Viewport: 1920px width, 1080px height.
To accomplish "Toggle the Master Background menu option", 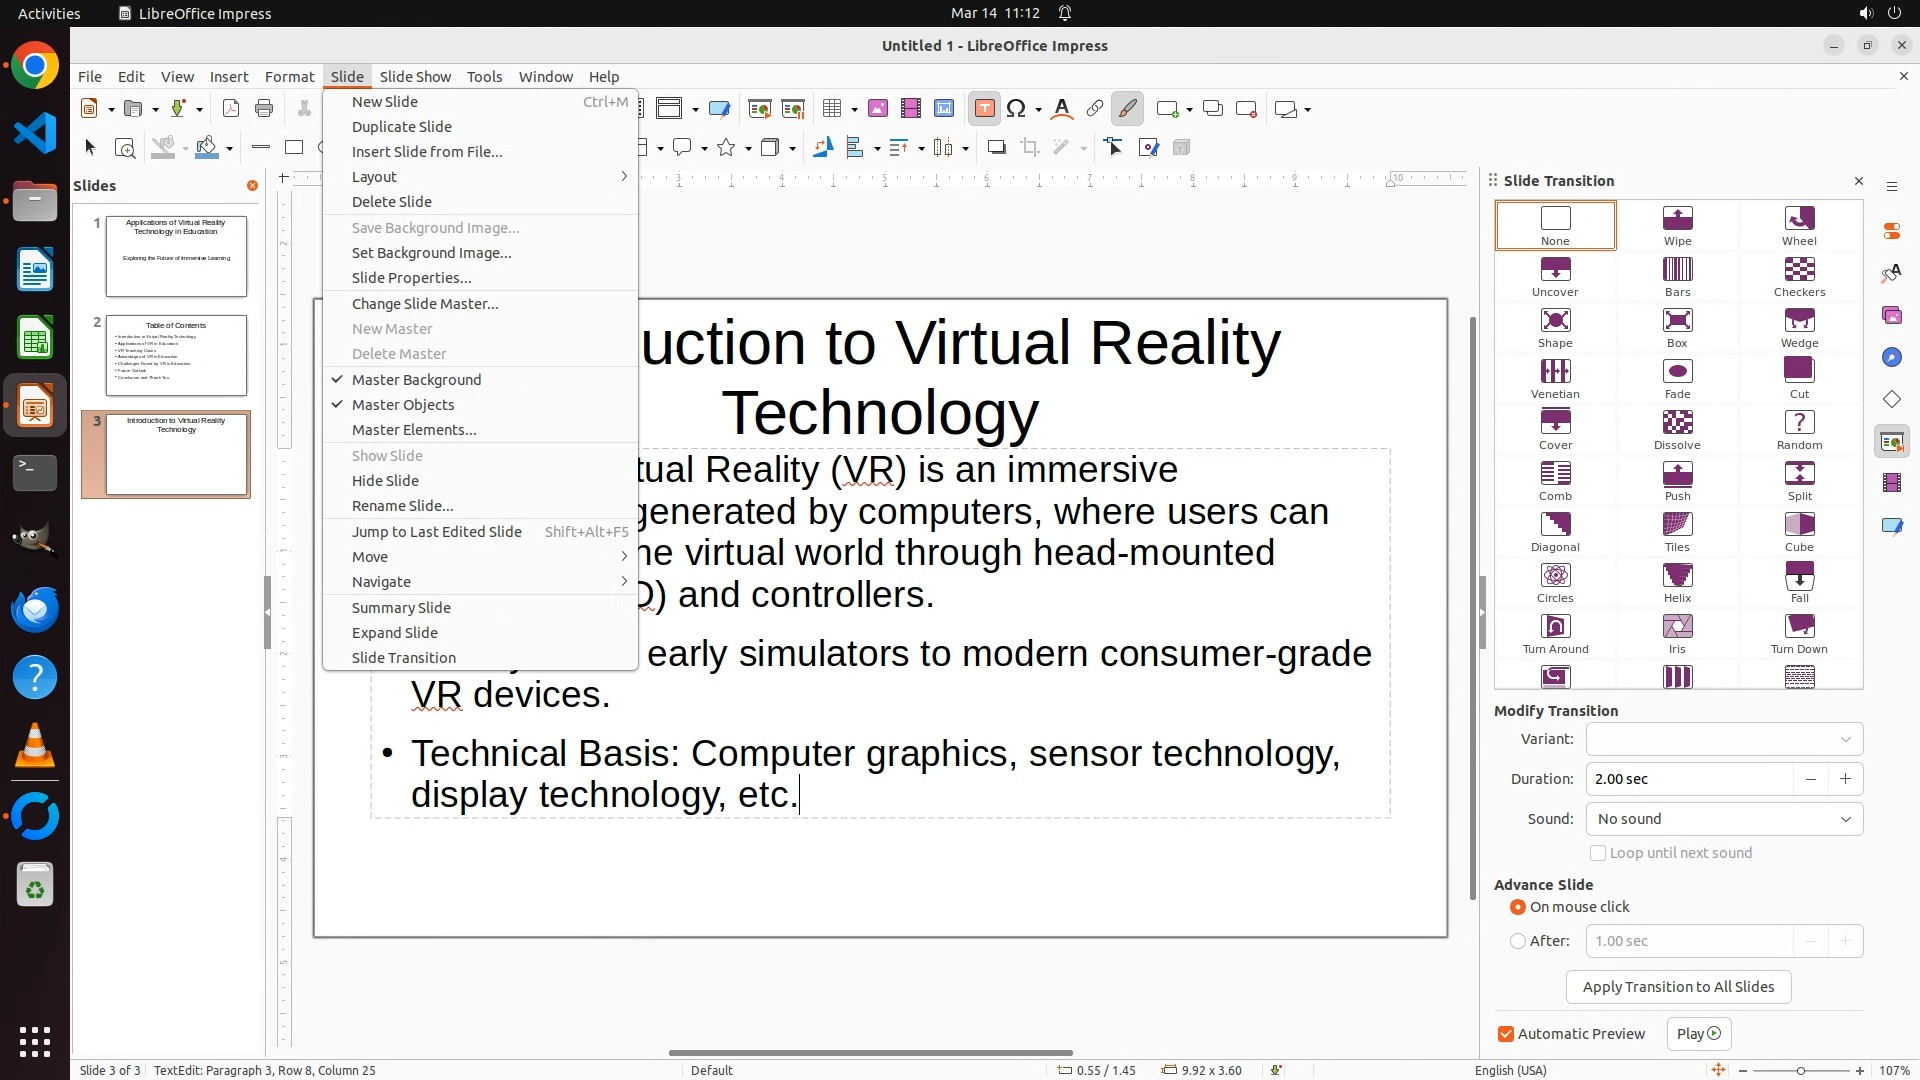I will [x=416, y=380].
